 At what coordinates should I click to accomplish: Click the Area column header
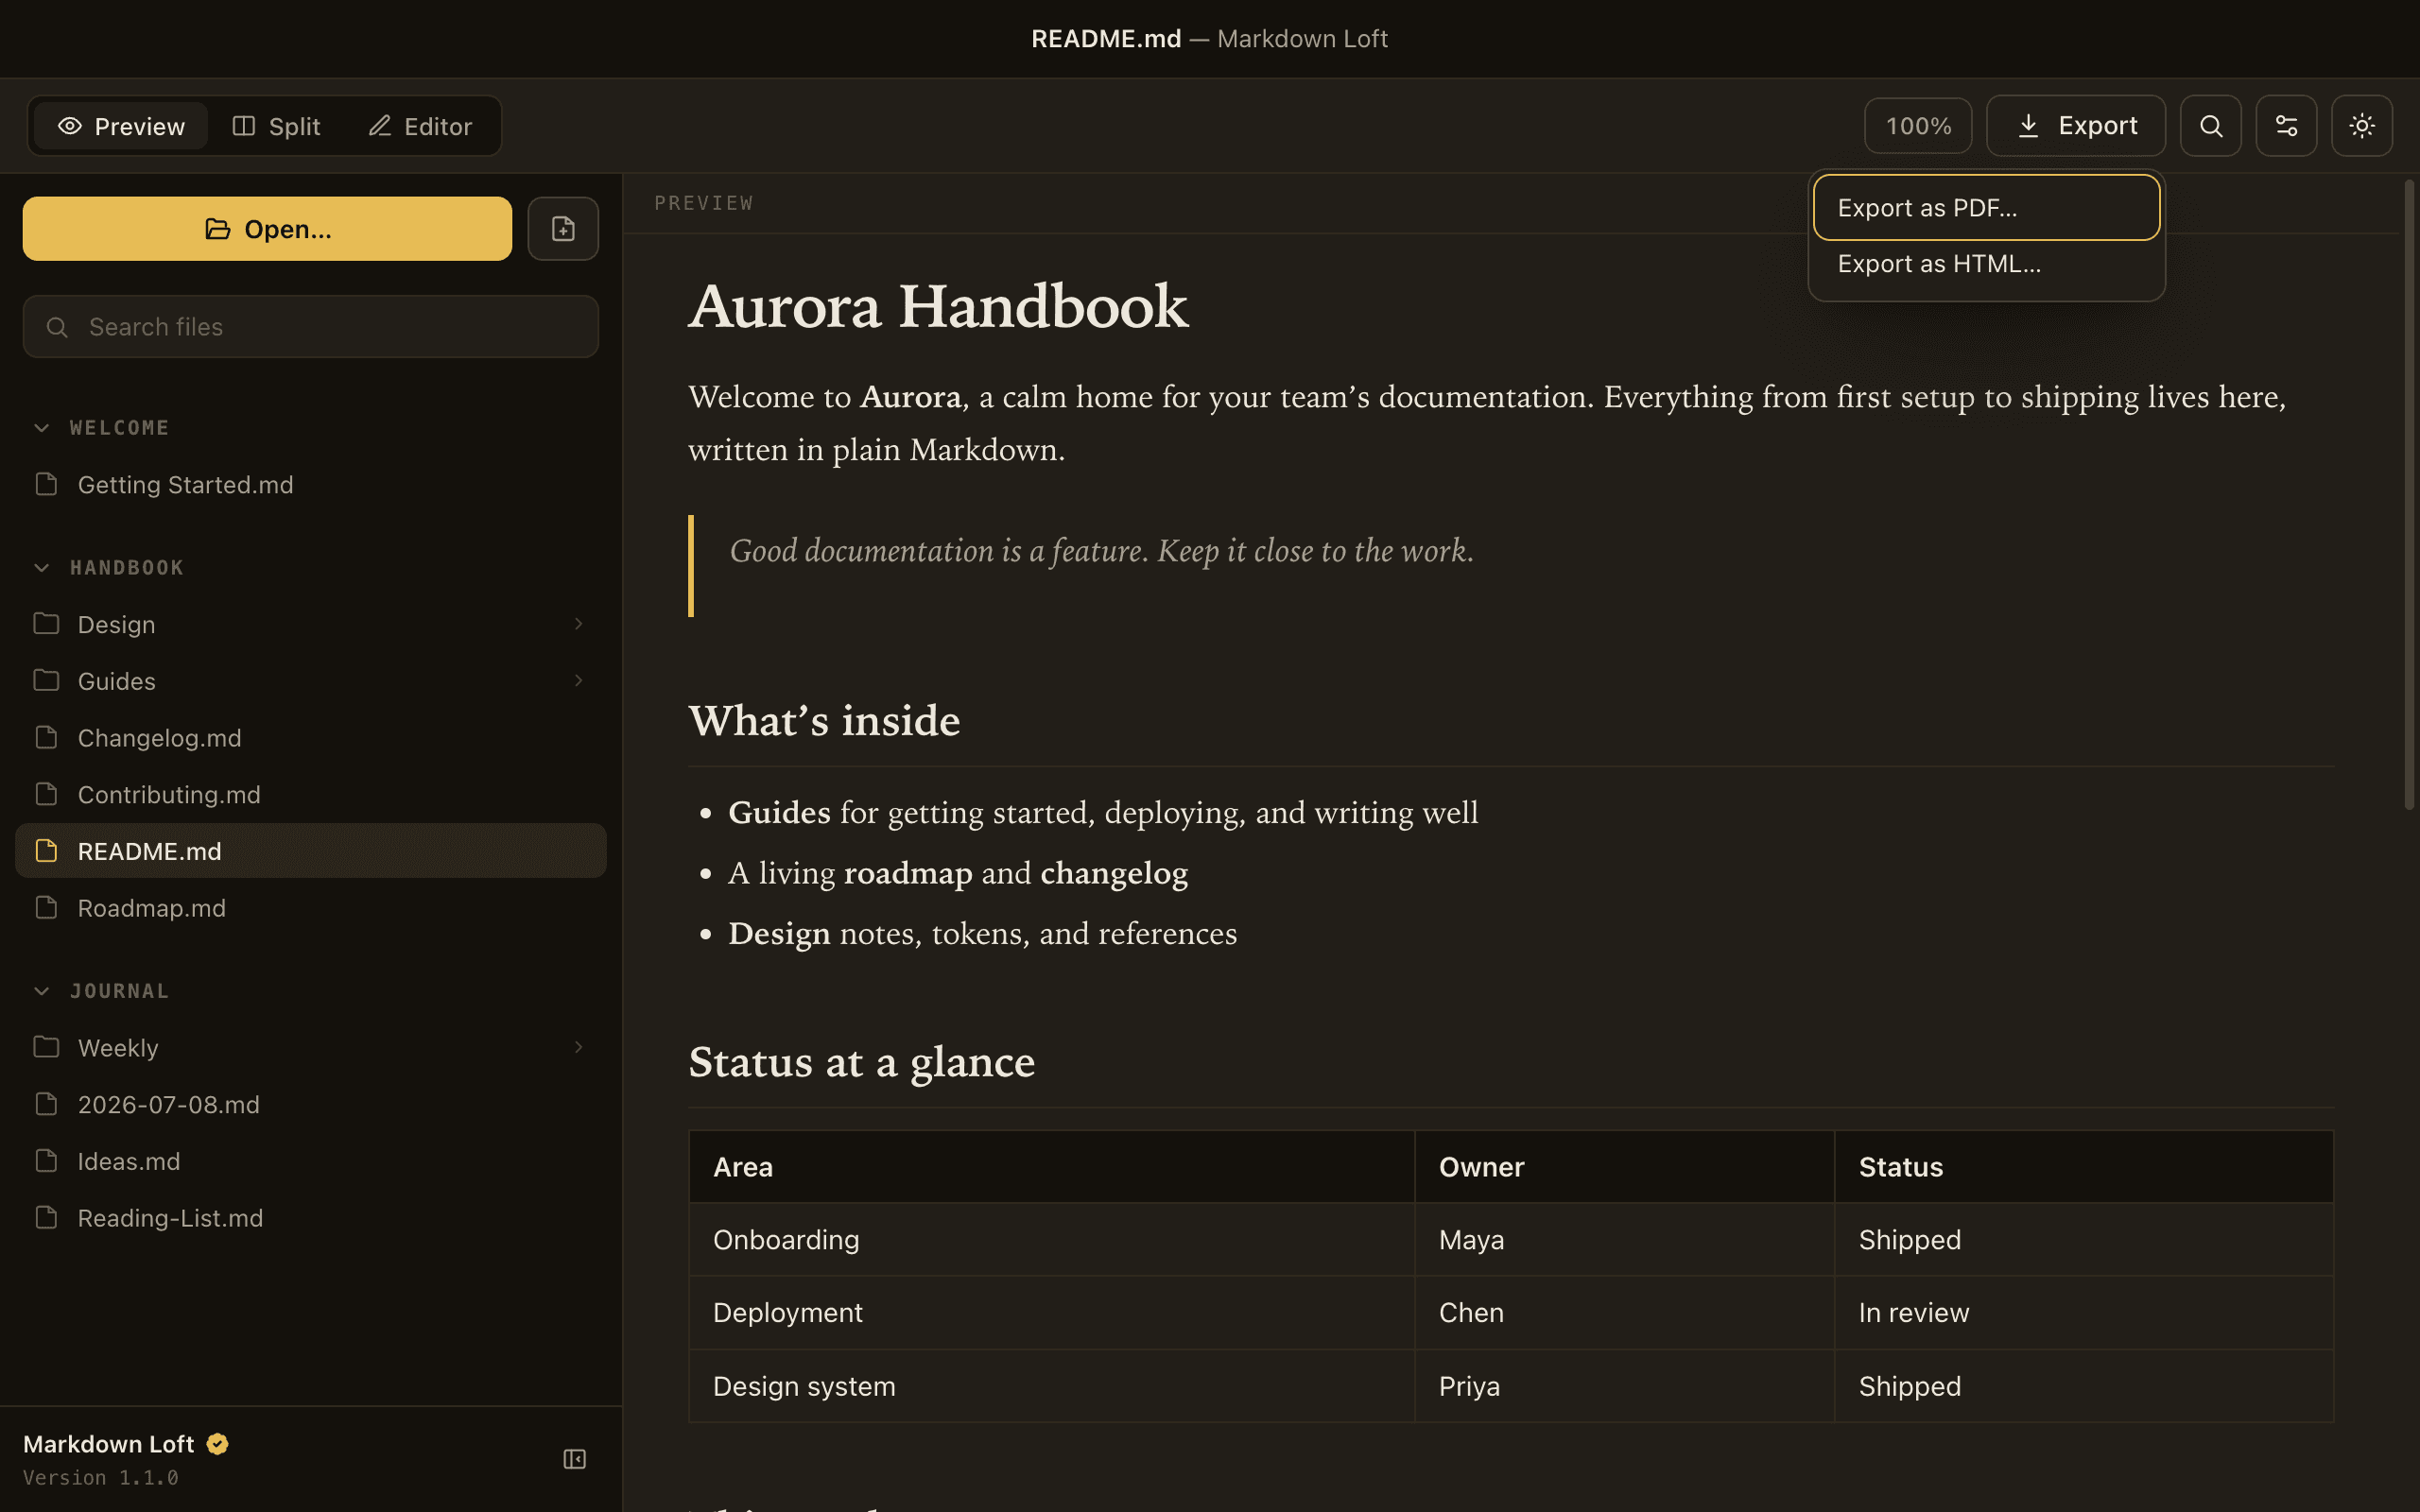coord(1051,1167)
